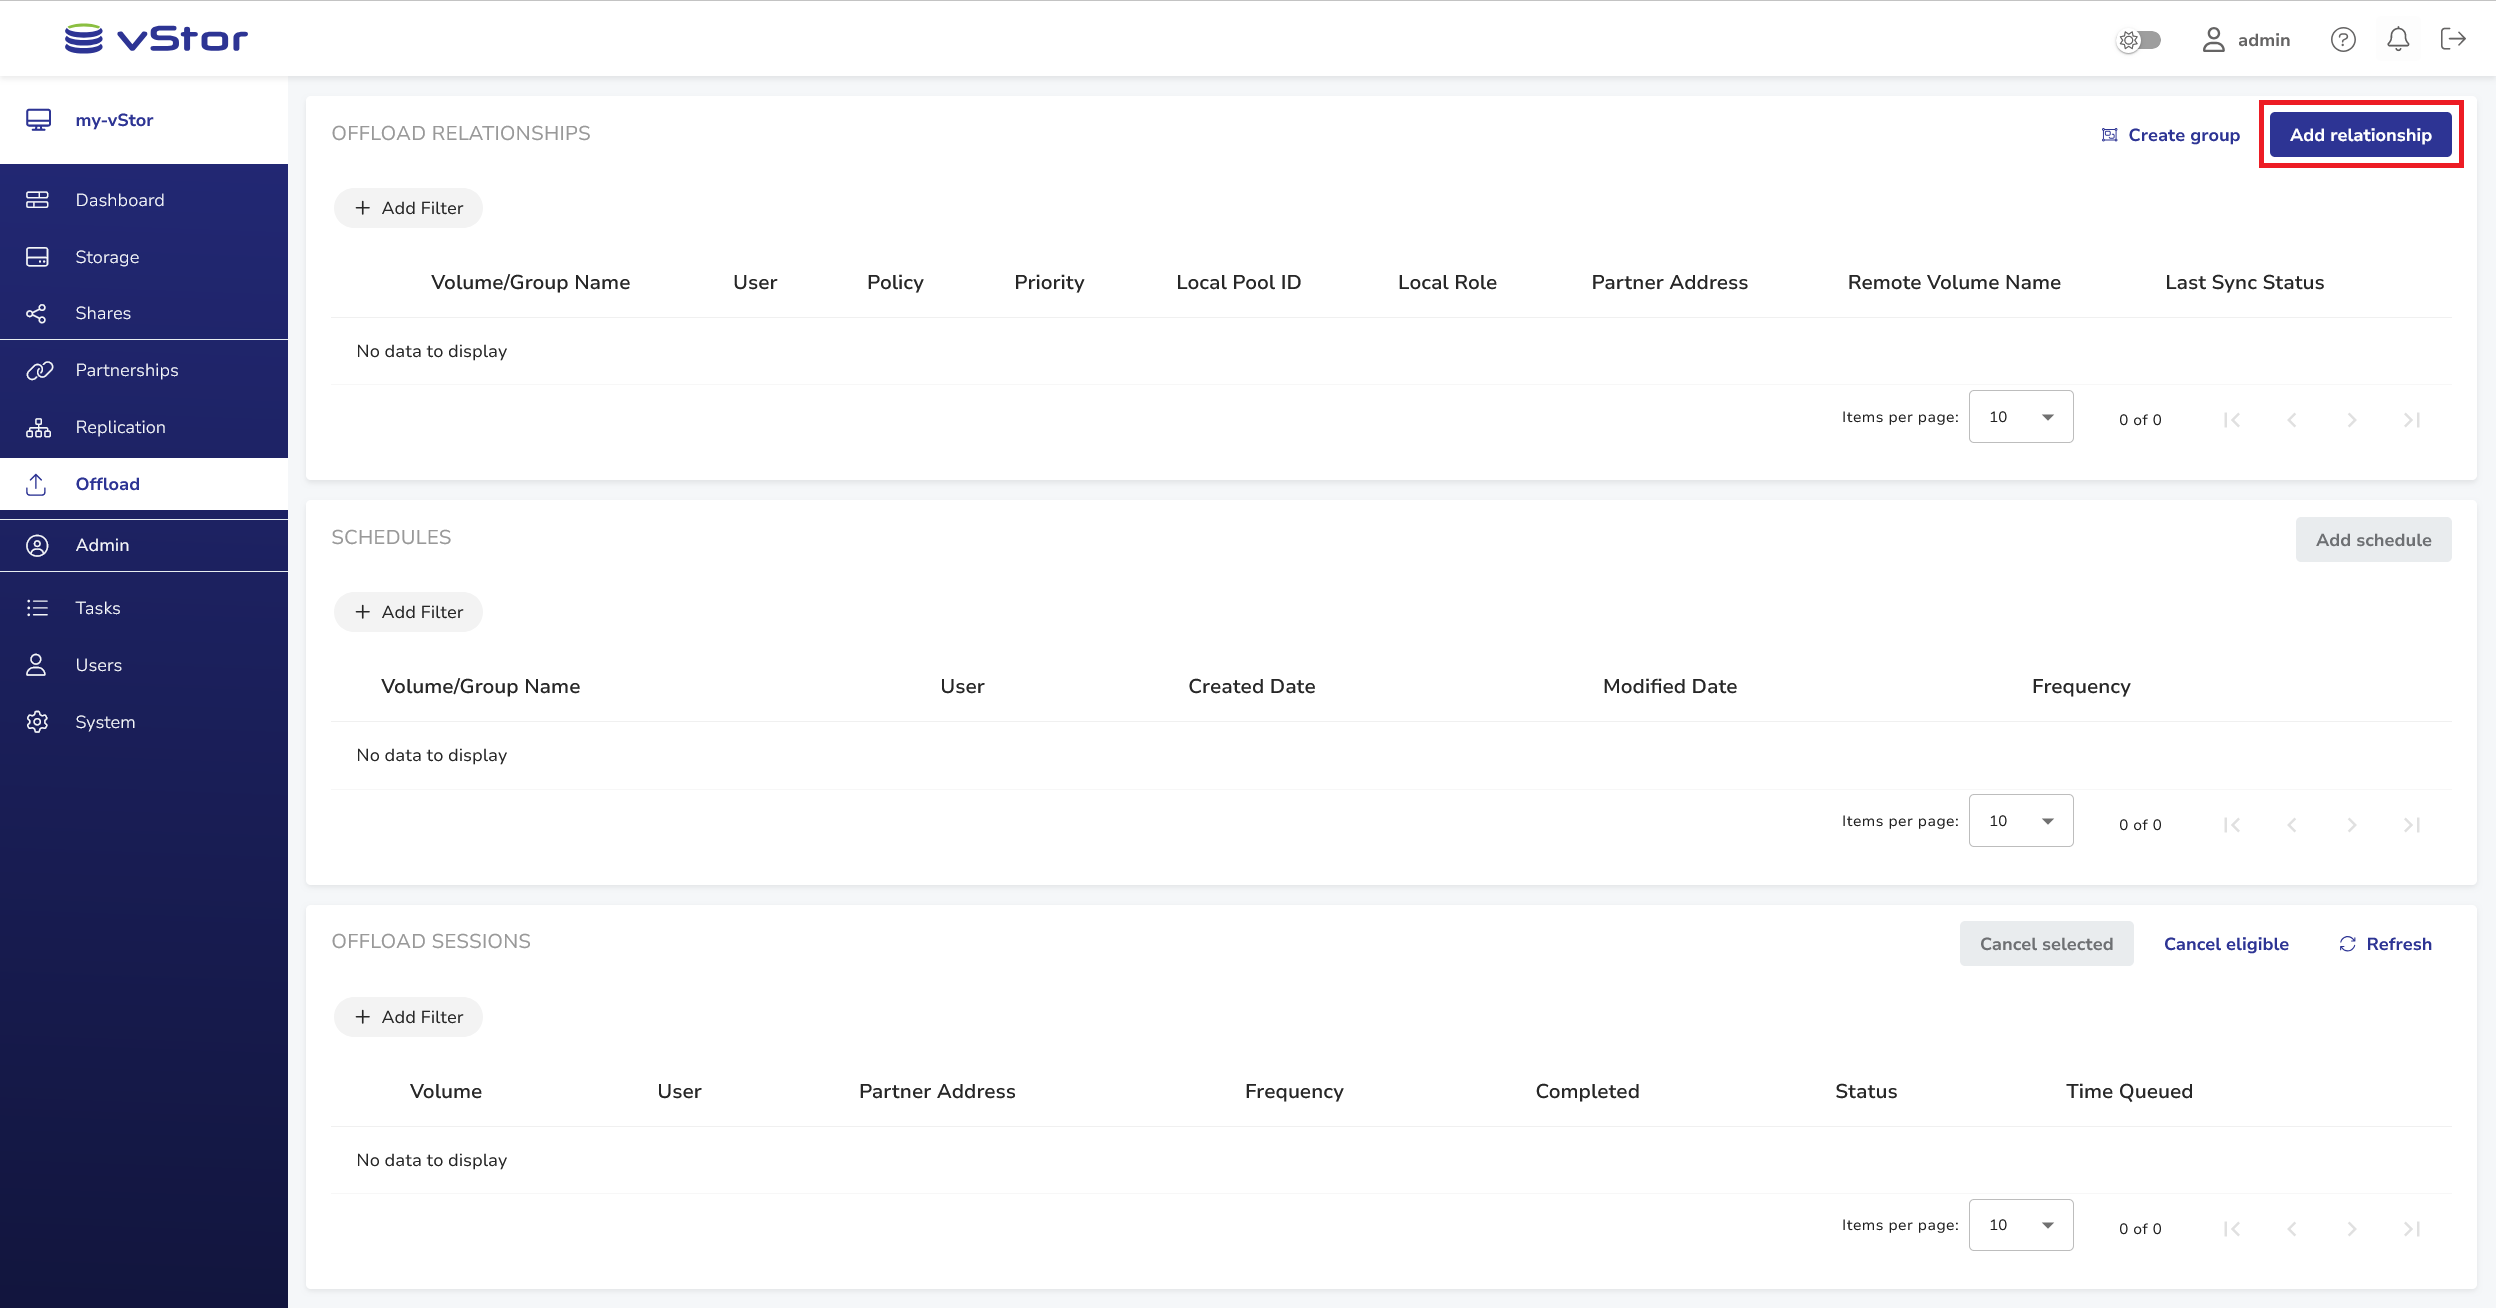The height and width of the screenshot is (1308, 2496).
Task: Add Filter in Offload Sessions section
Action: (x=408, y=1017)
